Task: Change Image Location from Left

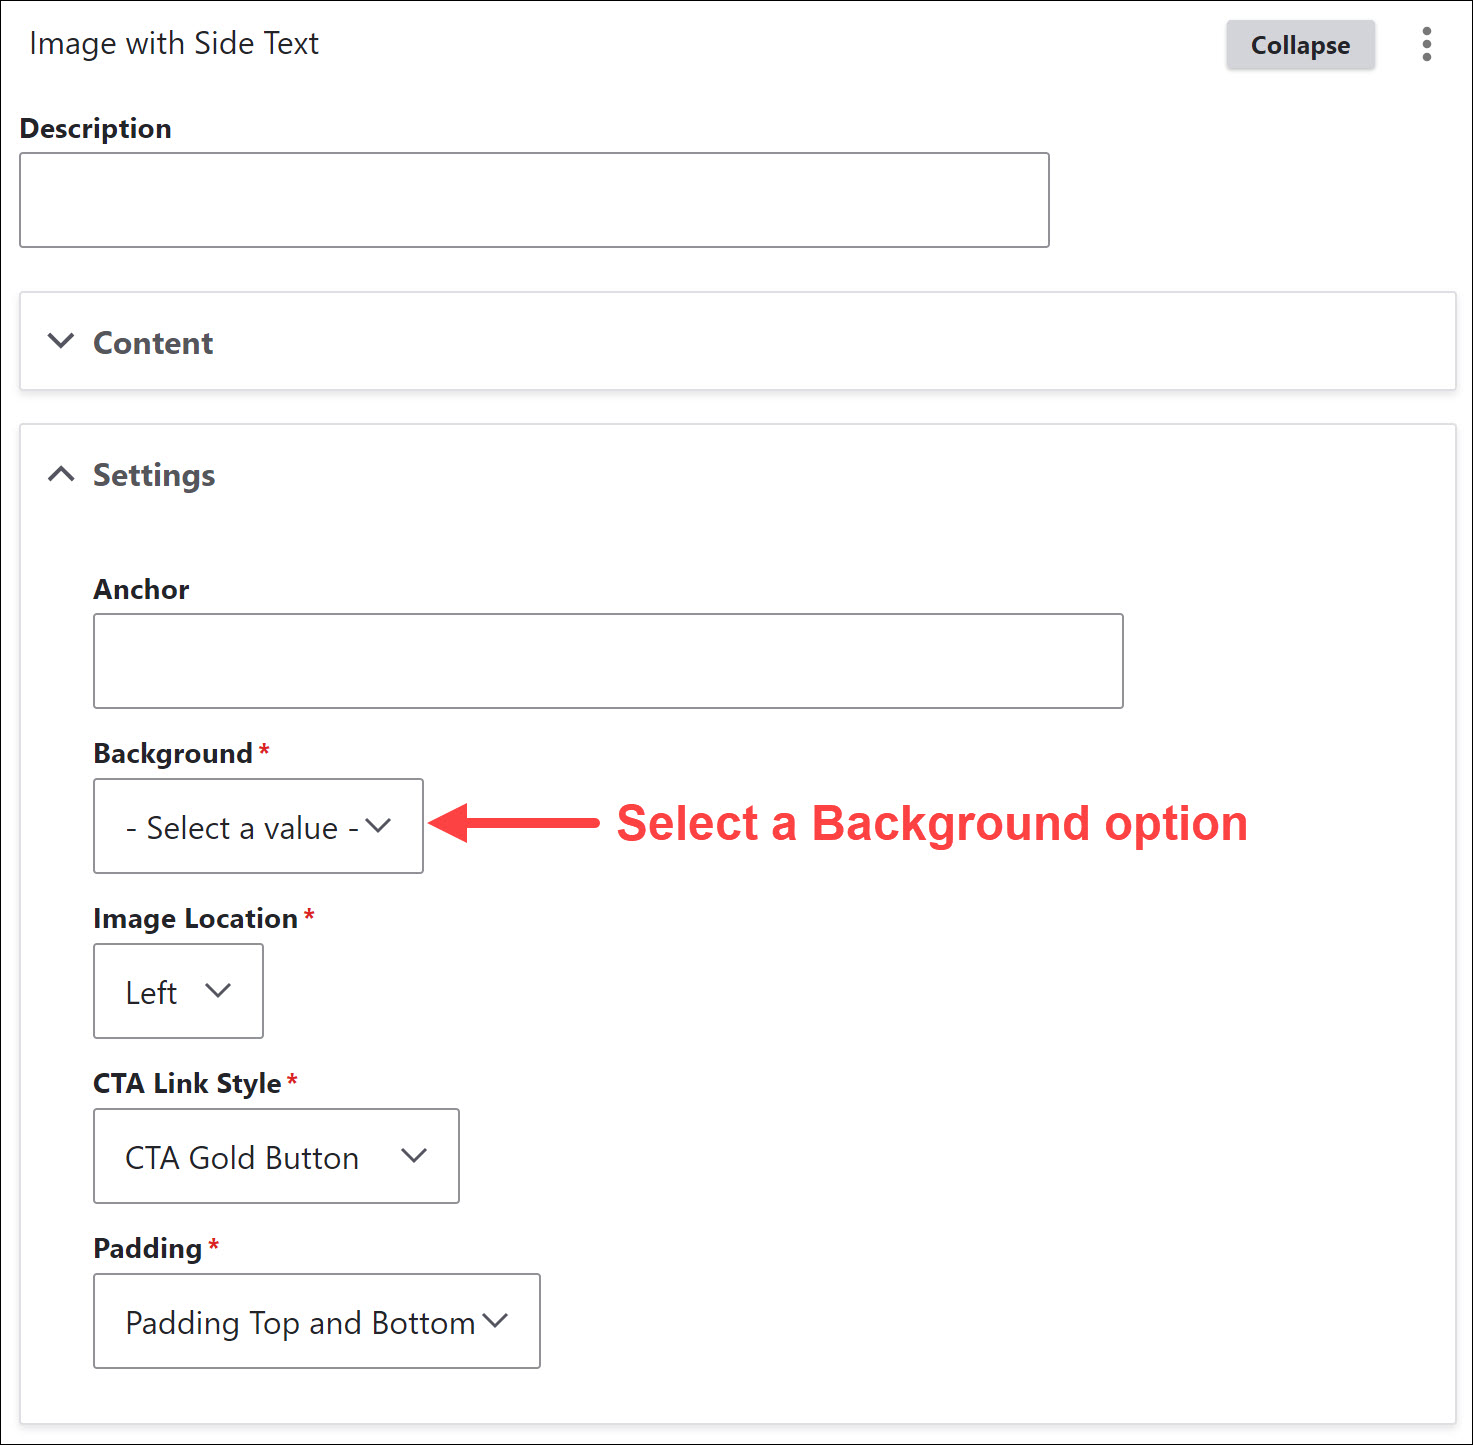Action: (x=178, y=991)
